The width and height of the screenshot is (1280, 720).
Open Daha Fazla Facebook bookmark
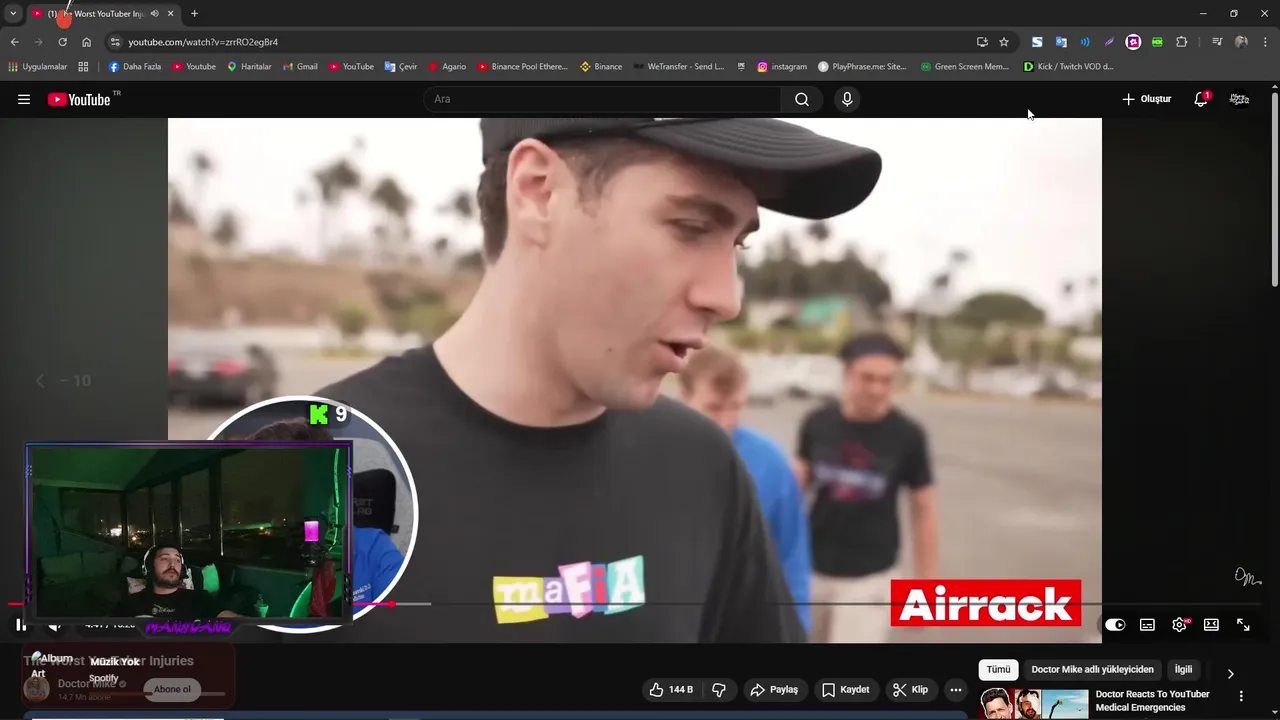point(135,67)
